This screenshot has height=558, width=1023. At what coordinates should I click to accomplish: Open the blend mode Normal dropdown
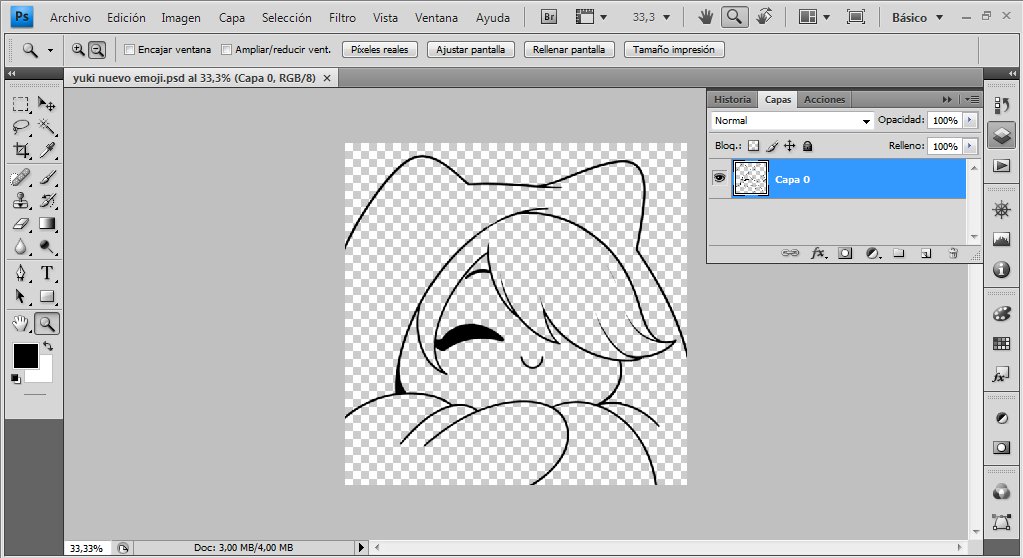tap(791, 121)
